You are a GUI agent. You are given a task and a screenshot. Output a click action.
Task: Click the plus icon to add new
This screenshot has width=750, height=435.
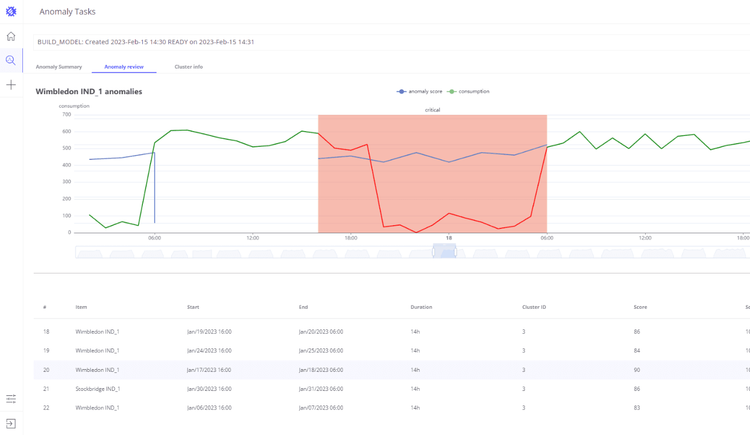[x=11, y=85]
